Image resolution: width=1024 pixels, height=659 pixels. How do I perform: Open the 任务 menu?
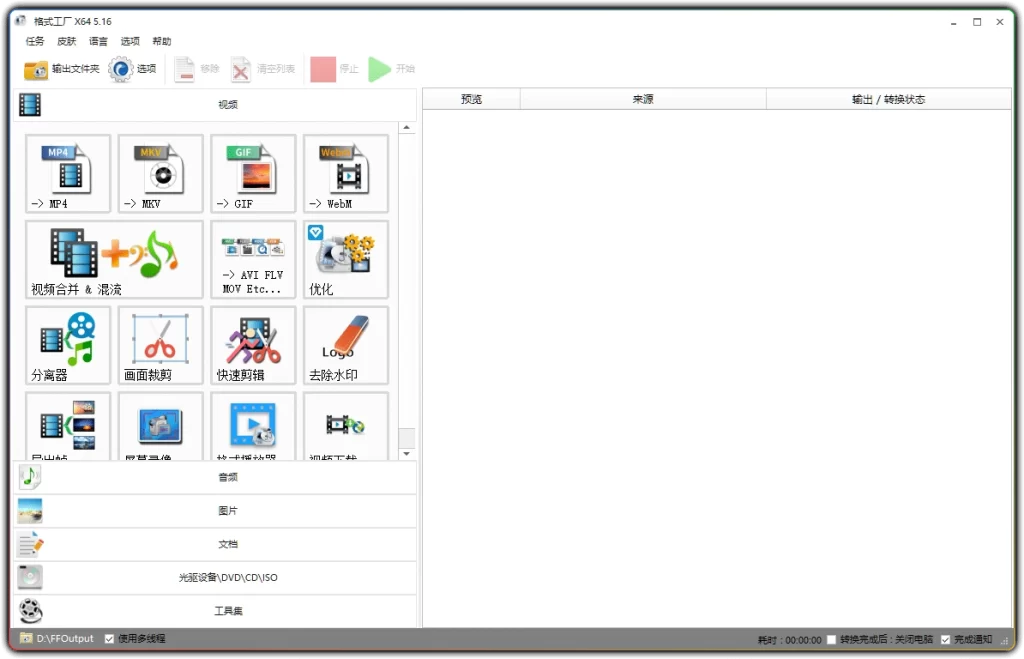35,41
